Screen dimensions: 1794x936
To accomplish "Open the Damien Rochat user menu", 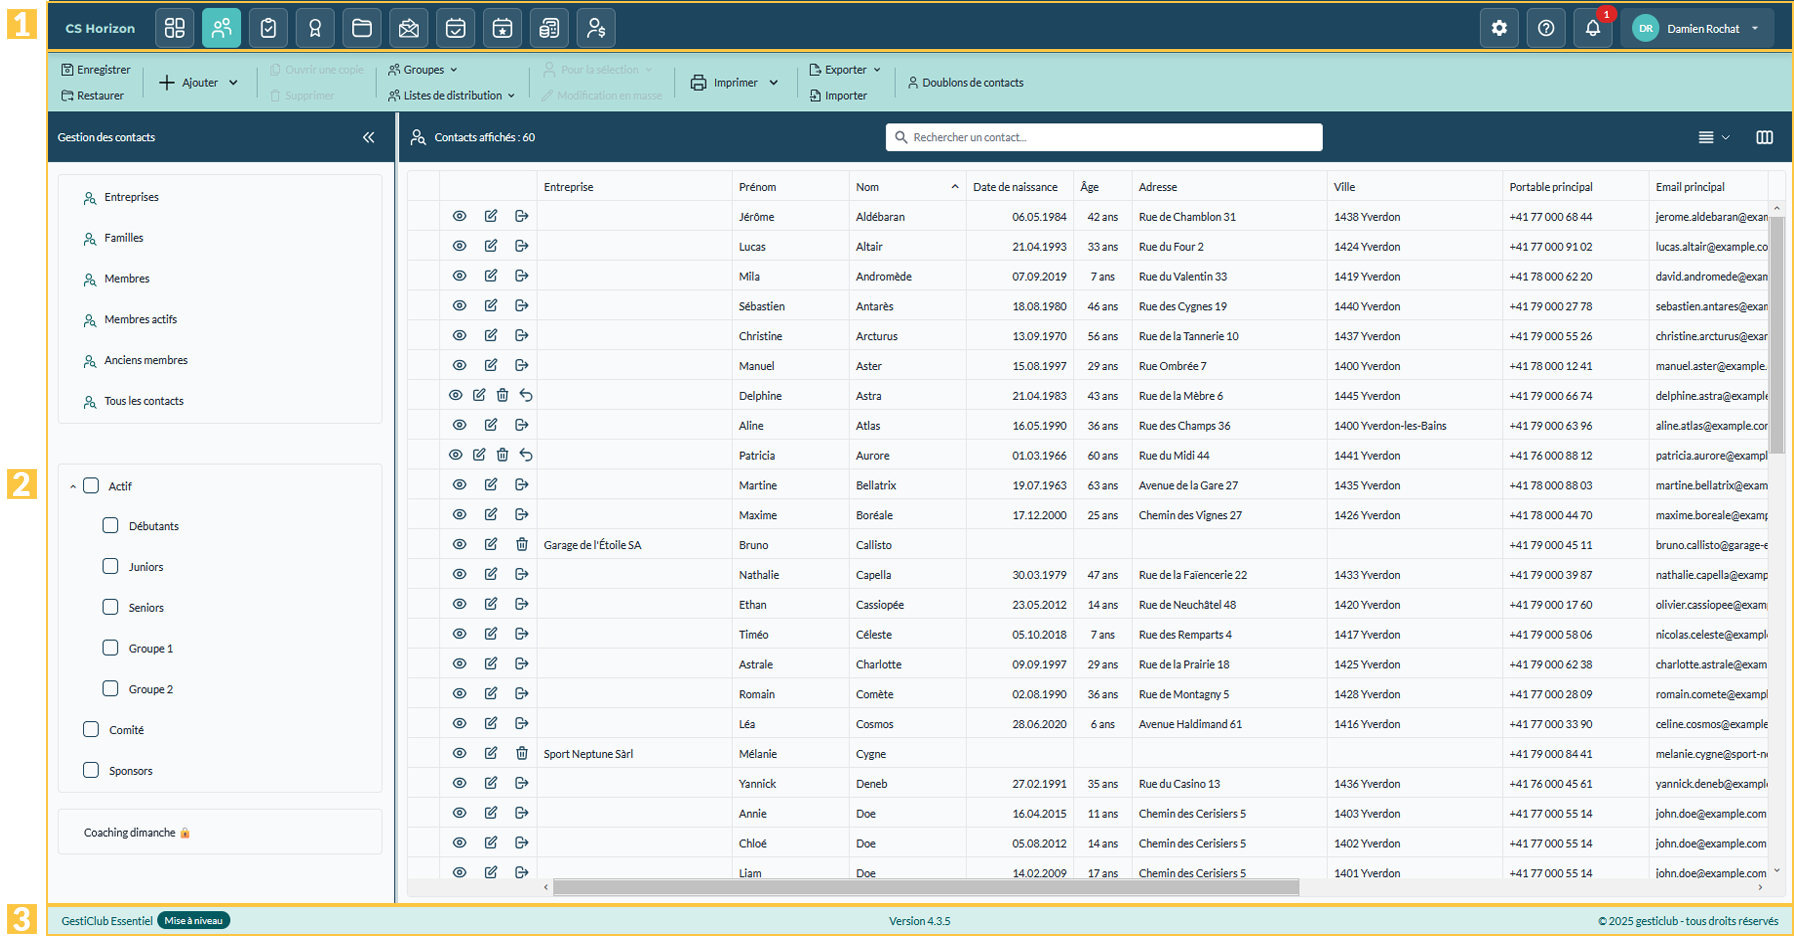I will (x=1697, y=28).
